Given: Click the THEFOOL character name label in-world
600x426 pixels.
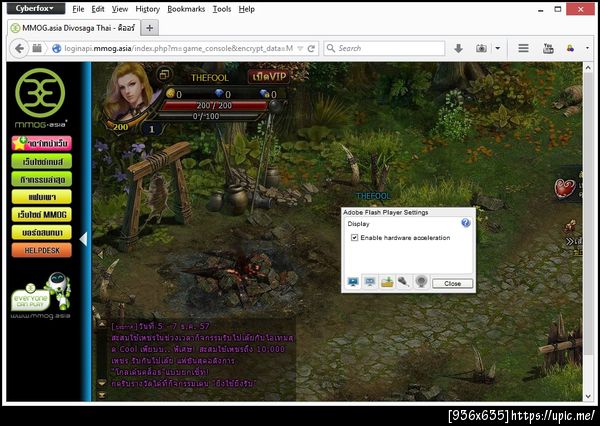Looking at the screenshot, I should (373, 196).
